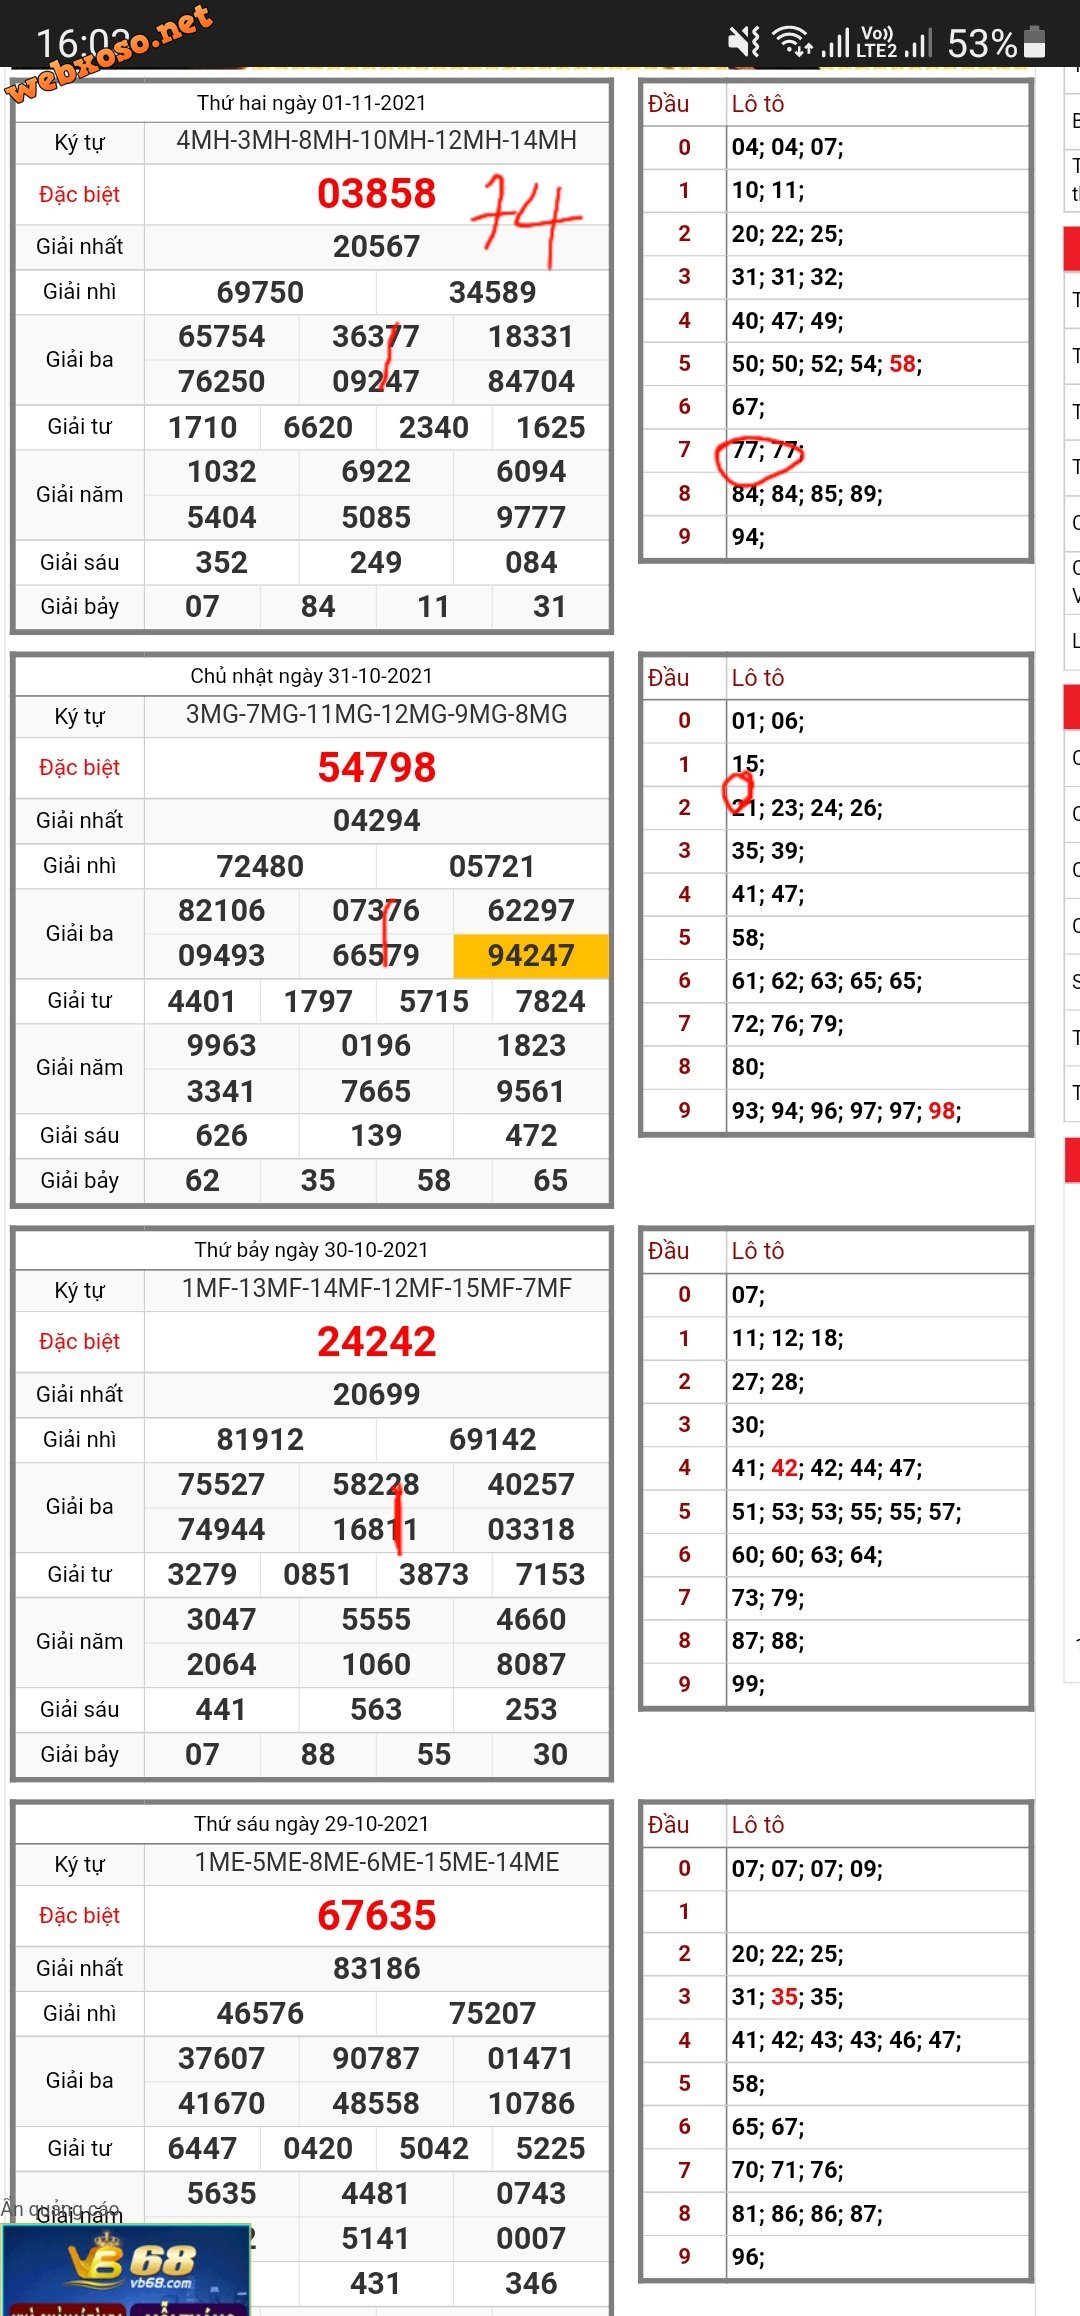This screenshot has height=2316, width=1080.
Task: Click sixth prize number 084
Action: pyautogui.click(x=531, y=563)
